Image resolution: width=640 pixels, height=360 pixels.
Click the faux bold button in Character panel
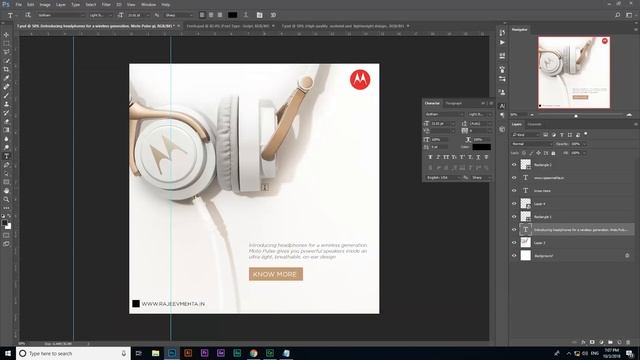point(430,157)
